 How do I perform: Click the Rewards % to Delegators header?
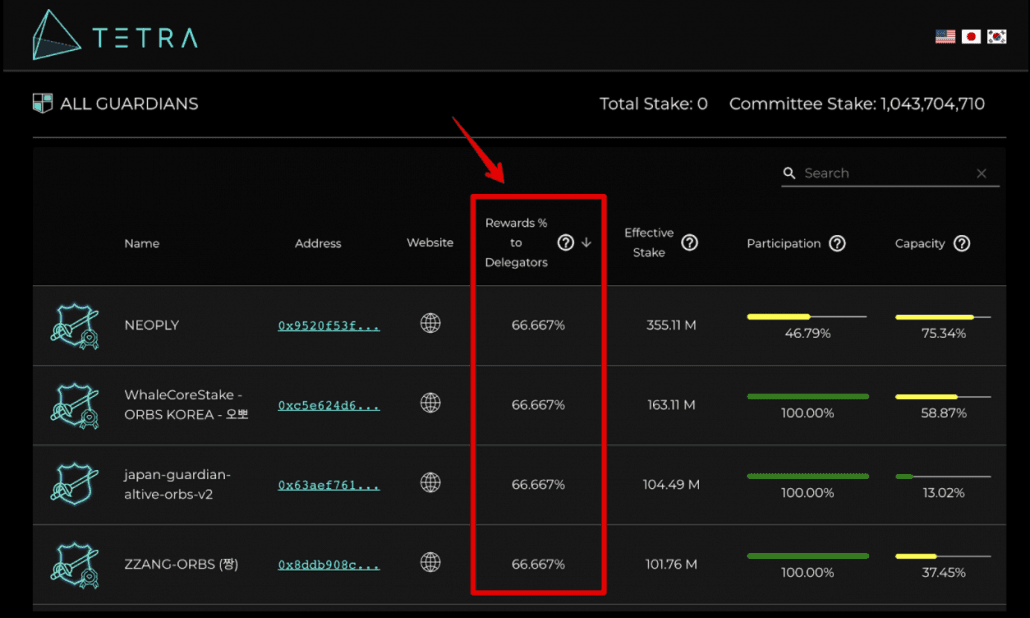click(x=516, y=242)
